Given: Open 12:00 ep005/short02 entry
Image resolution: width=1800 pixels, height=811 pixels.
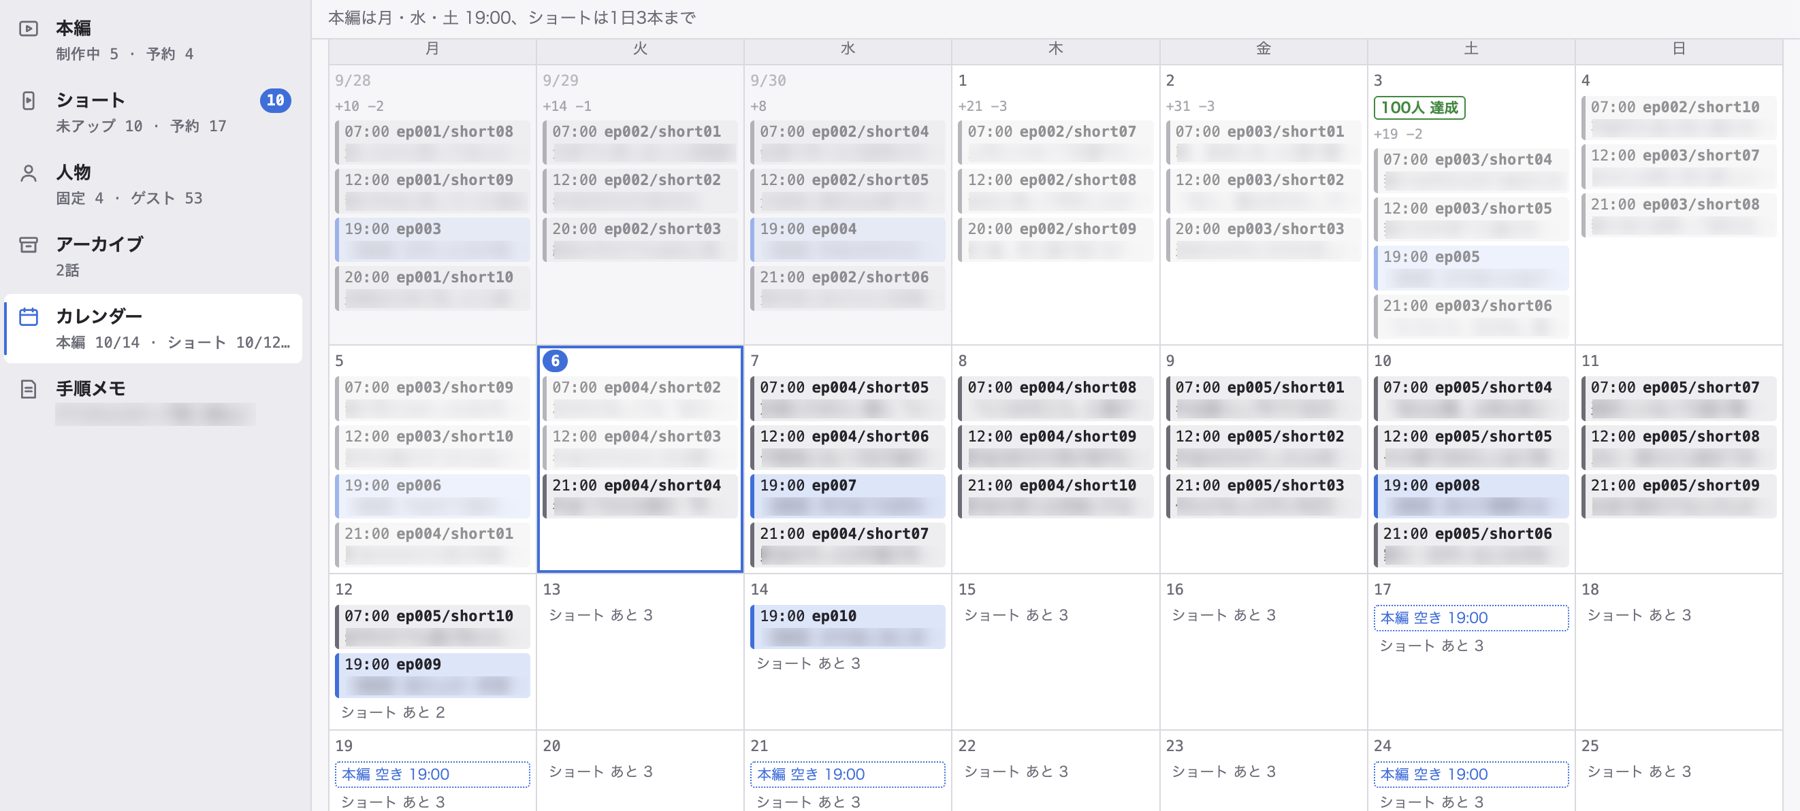Looking at the screenshot, I should click(1263, 447).
